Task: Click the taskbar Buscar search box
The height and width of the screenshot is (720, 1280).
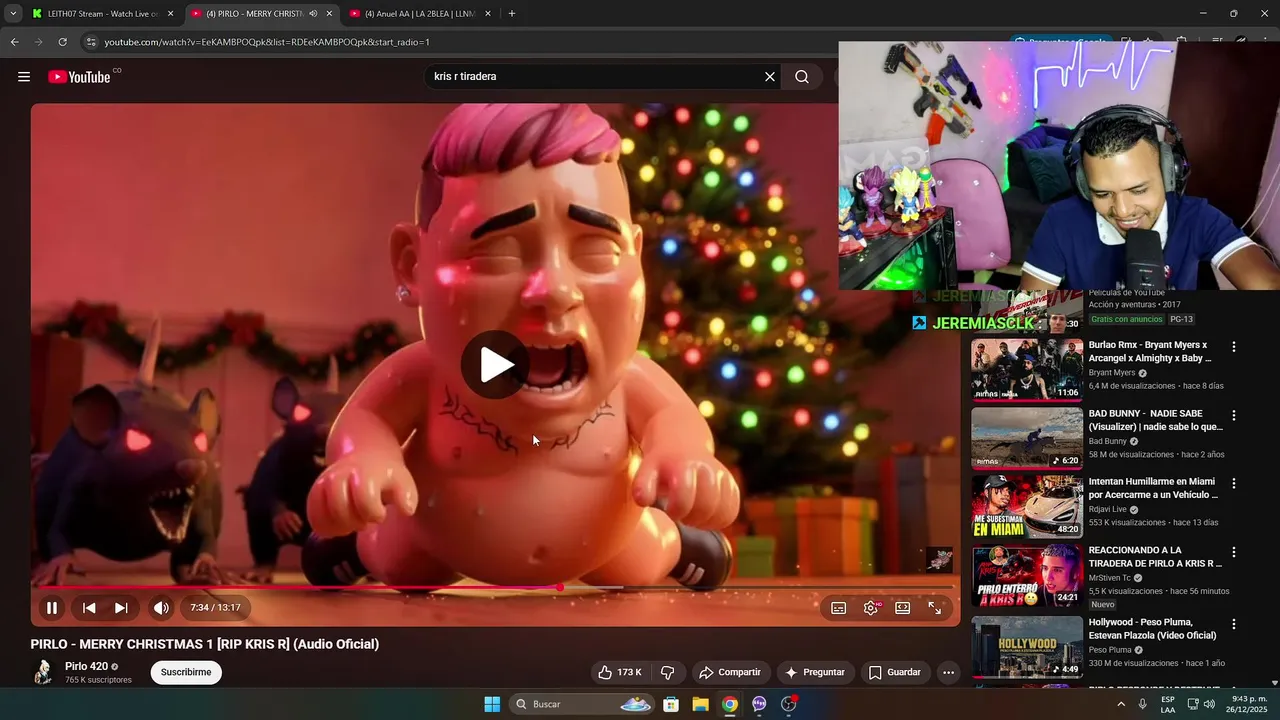Action: click(583, 704)
